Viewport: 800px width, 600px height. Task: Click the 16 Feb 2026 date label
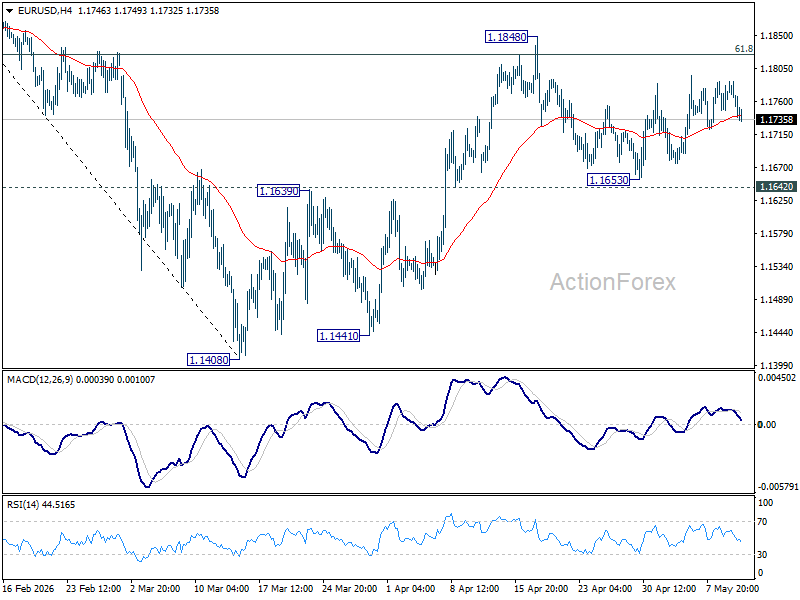pos(29,588)
